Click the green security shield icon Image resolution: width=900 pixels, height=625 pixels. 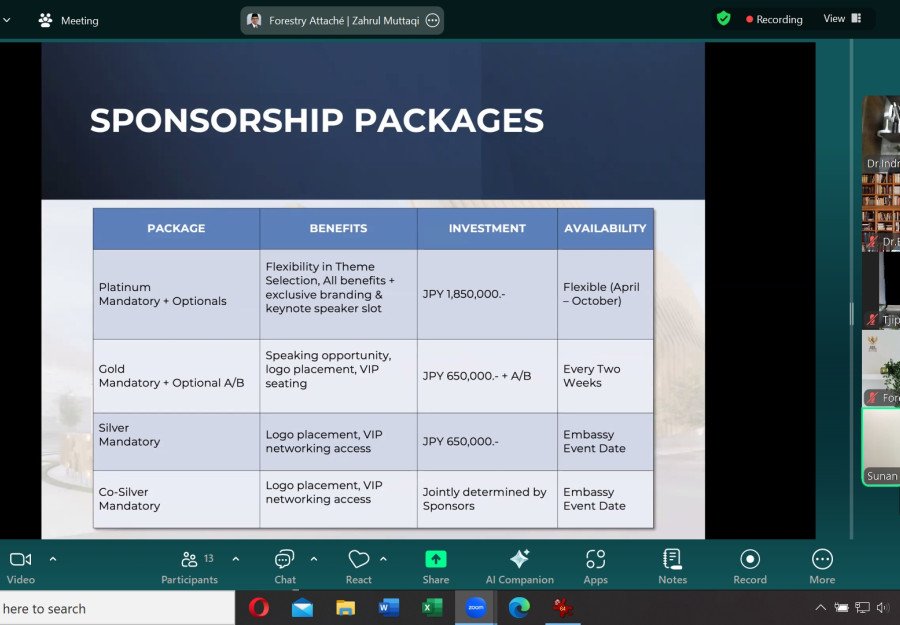723,19
